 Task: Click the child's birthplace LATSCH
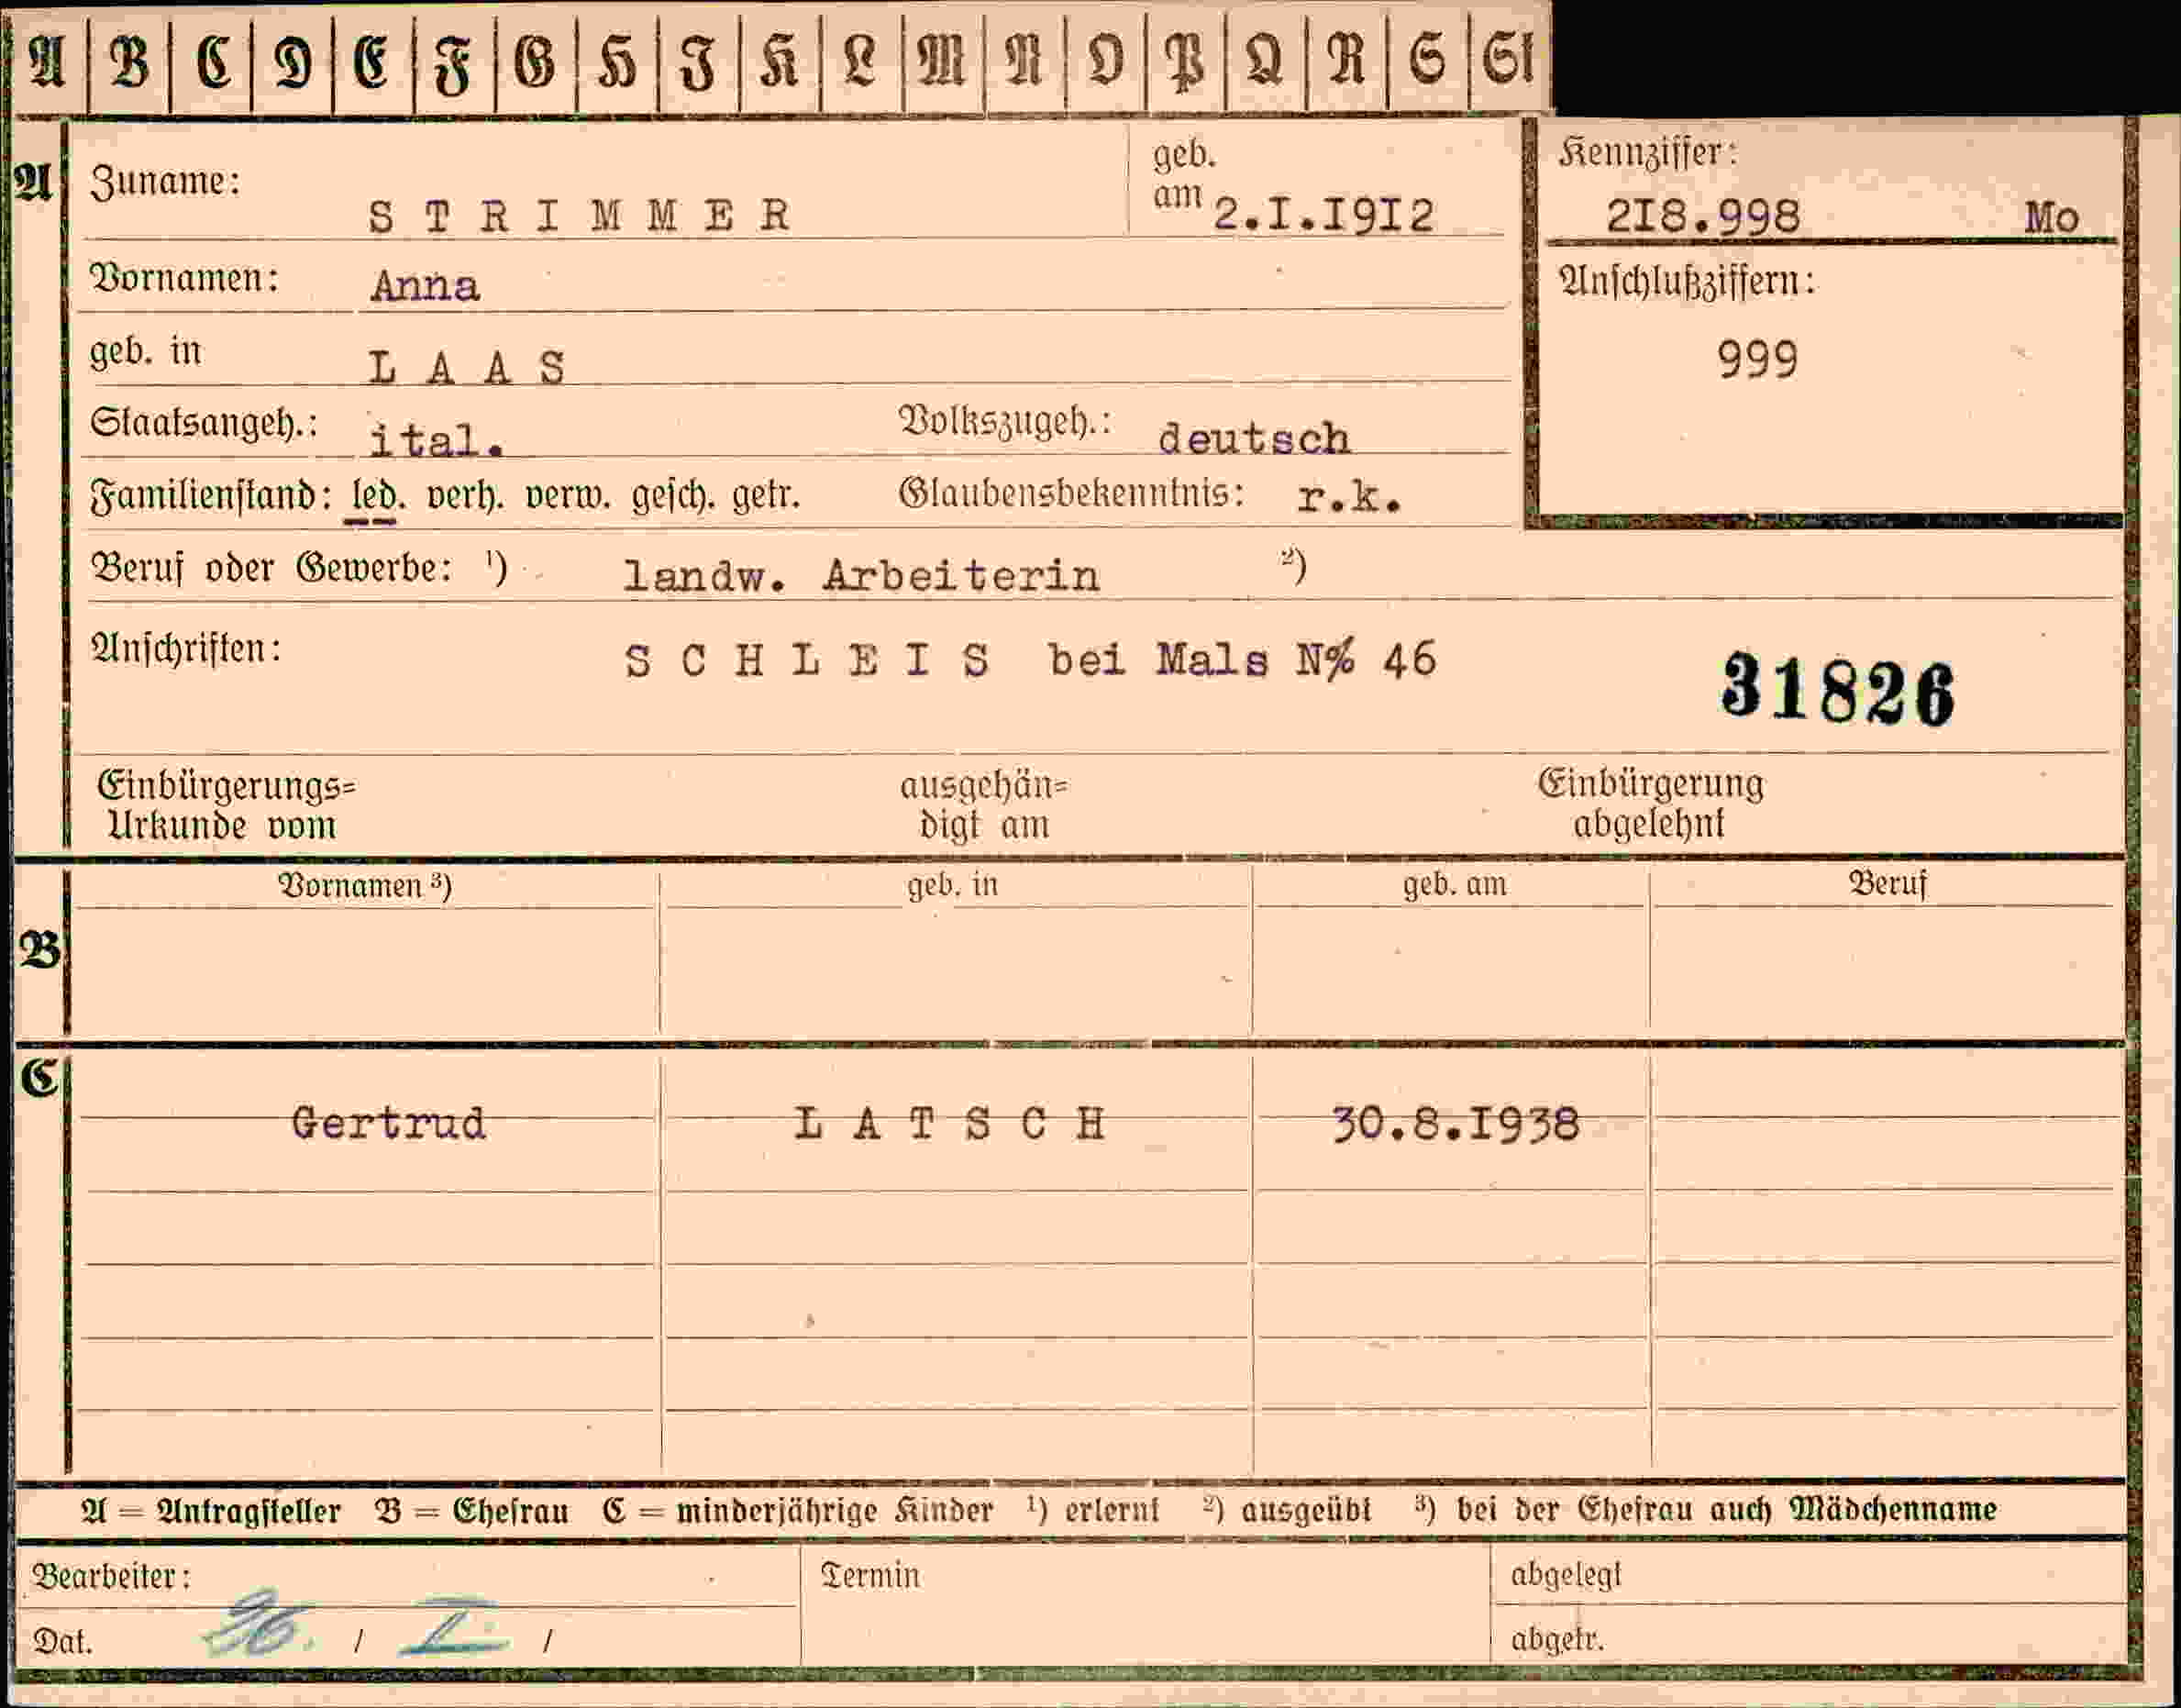pos(950,1125)
